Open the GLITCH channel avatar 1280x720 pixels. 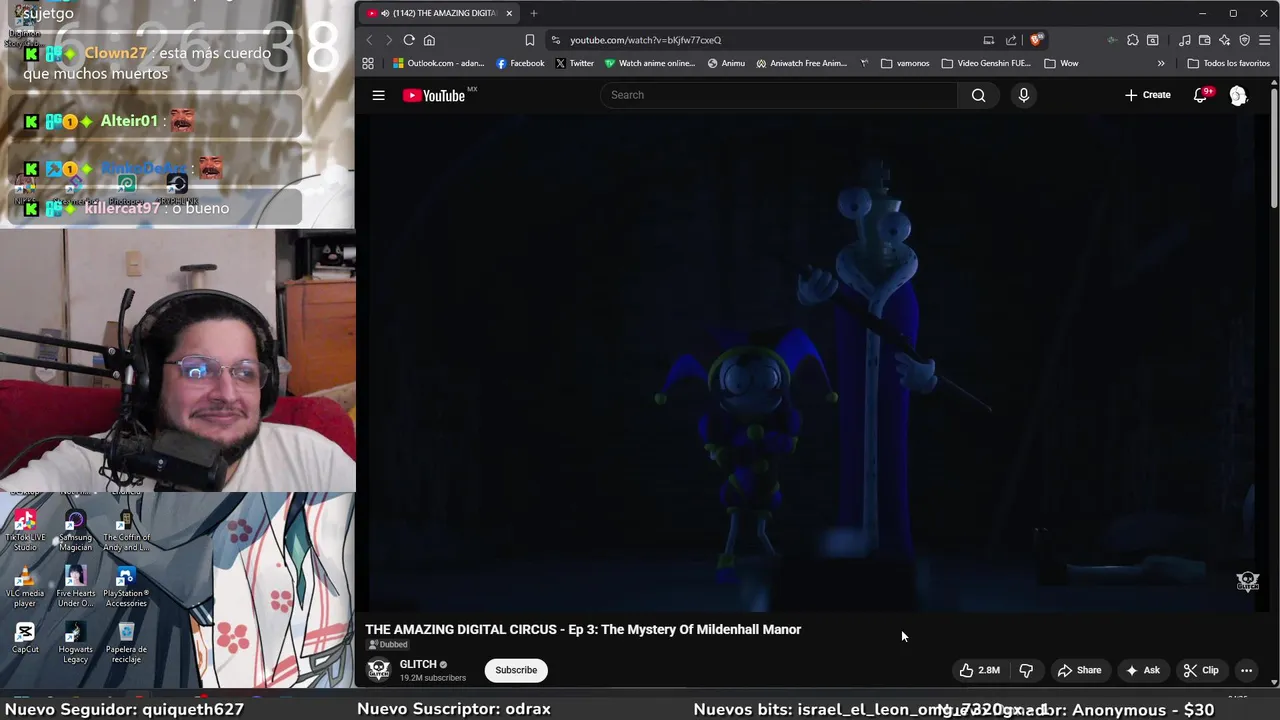click(x=378, y=670)
